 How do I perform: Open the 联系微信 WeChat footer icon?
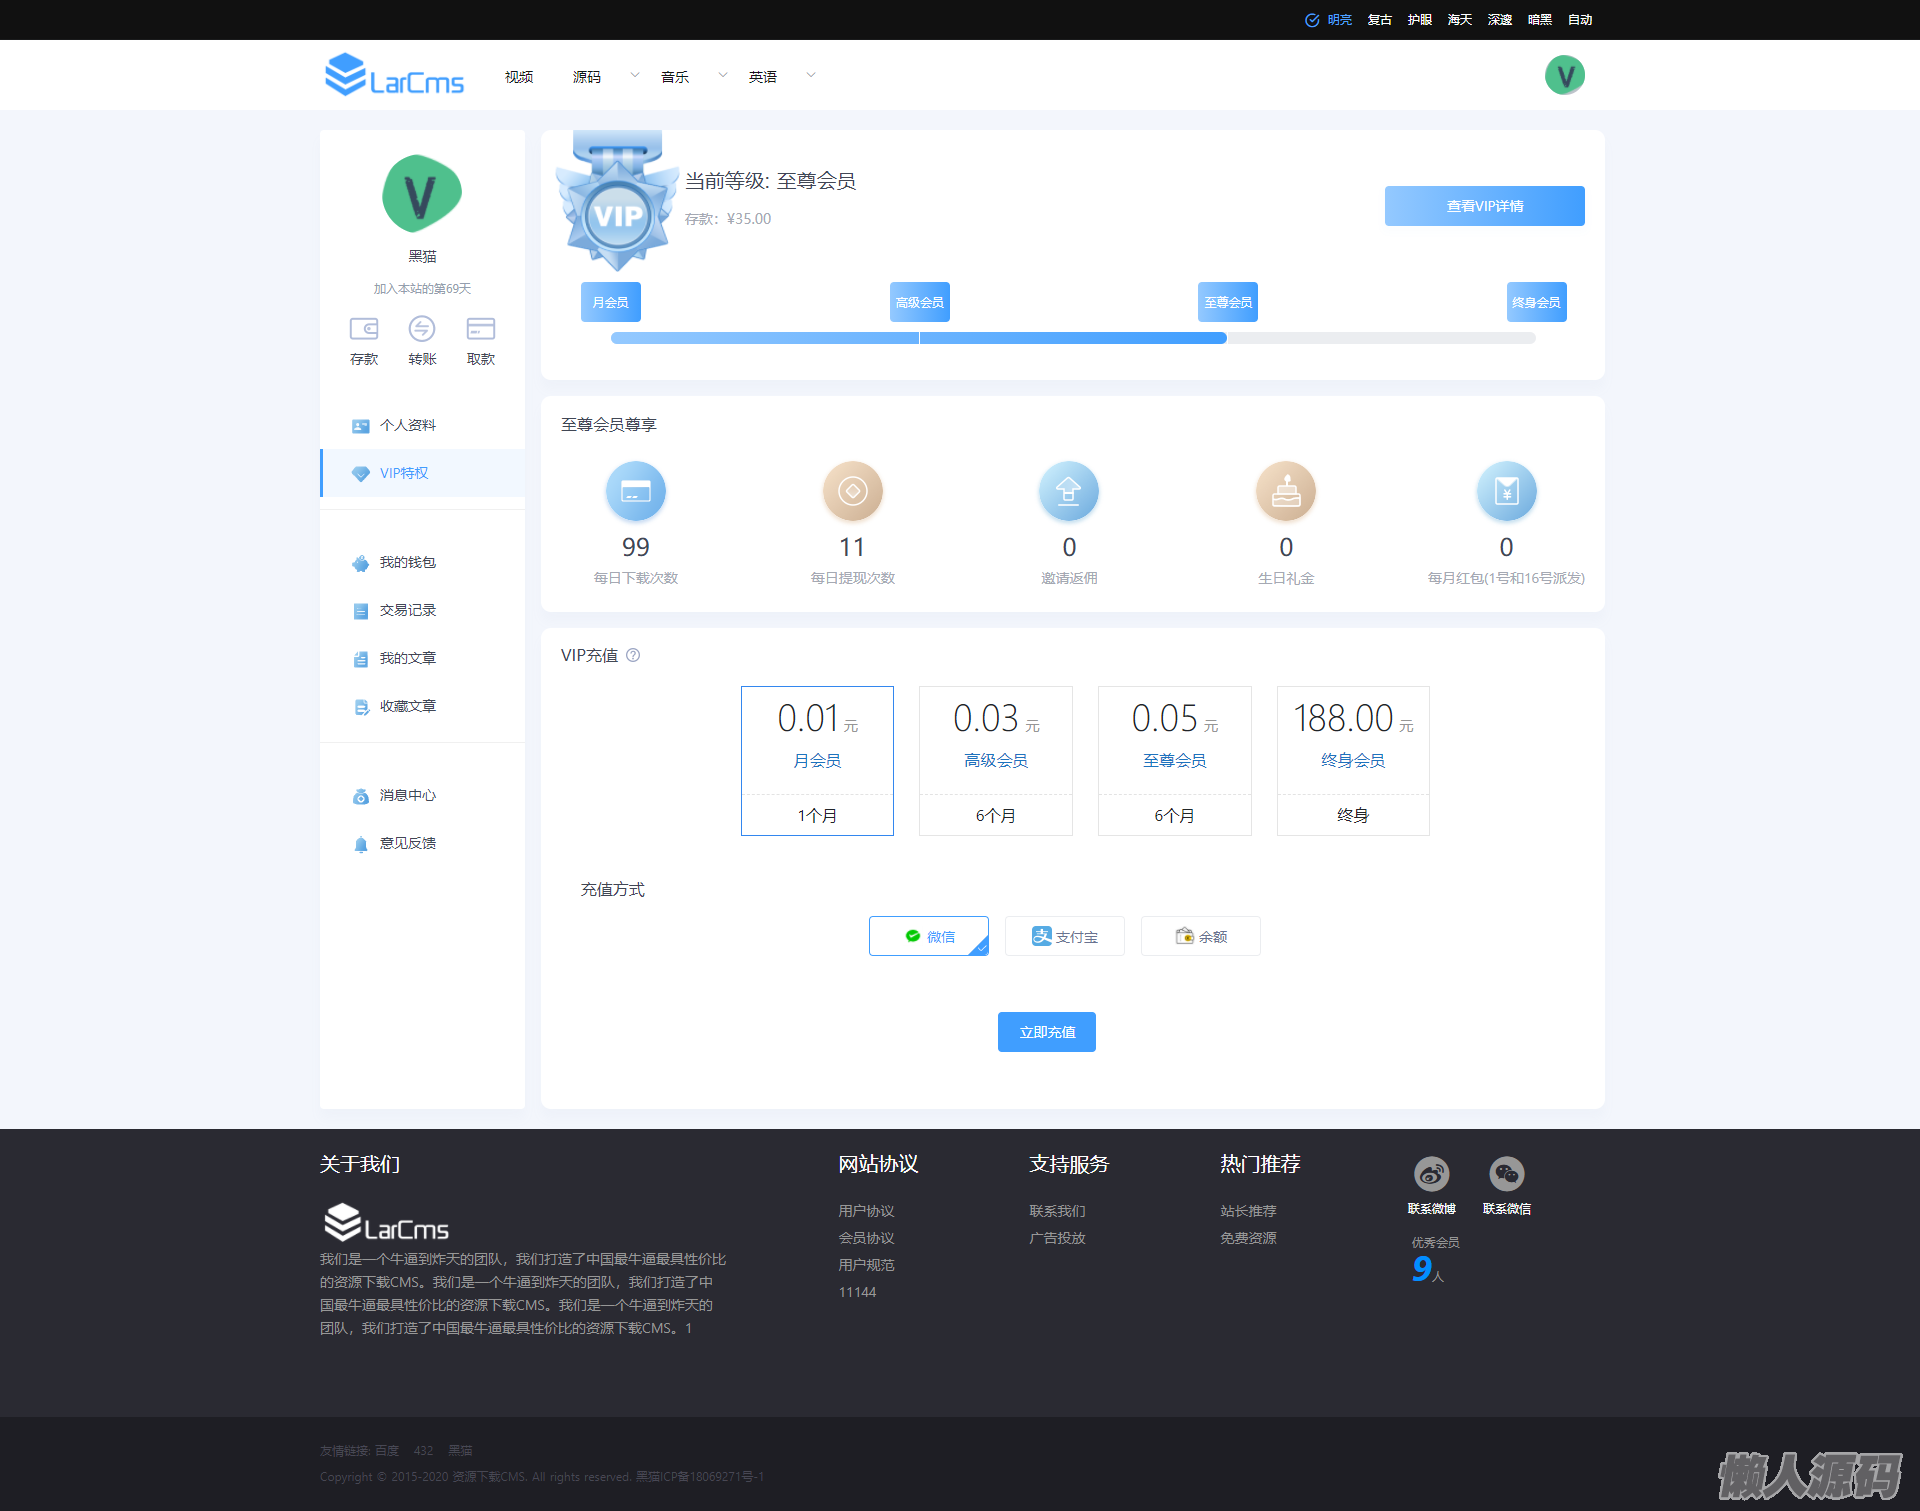(1506, 1174)
